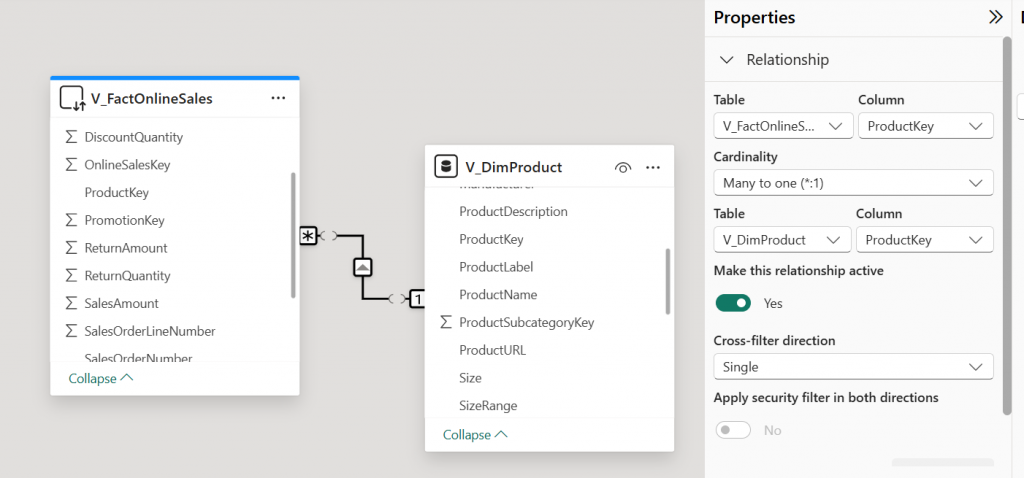Screen dimensions: 1024x478
Task: Turn off Make this relationship active
Action: (x=733, y=302)
